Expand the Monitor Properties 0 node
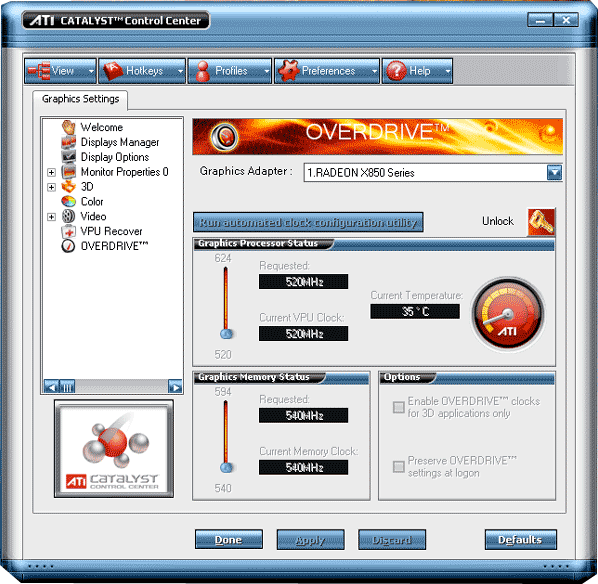Screen dimensions: 598x584 (51, 172)
